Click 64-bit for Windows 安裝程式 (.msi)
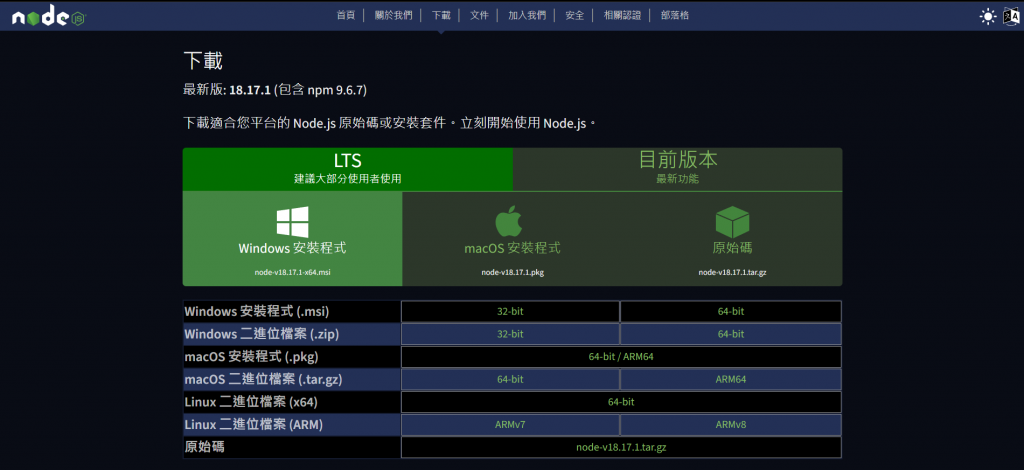1024x470 pixels. (x=731, y=311)
